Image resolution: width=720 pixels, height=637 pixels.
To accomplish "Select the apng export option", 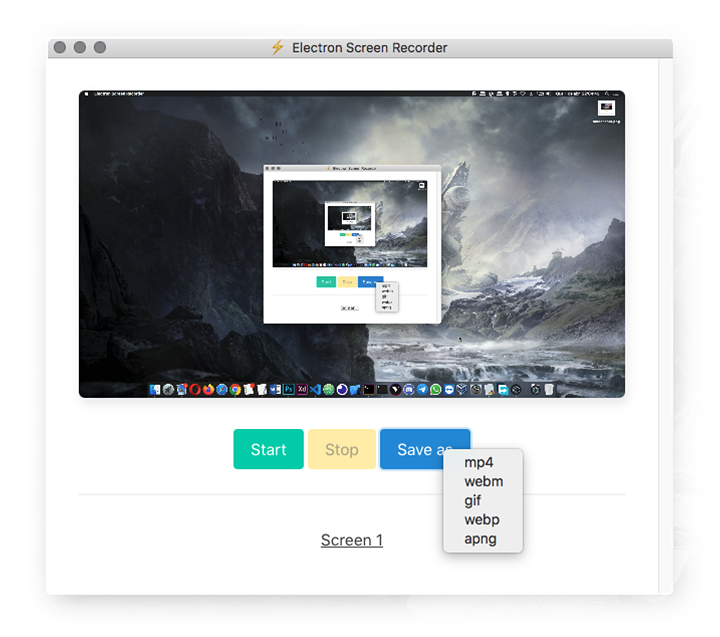I will tap(480, 539).
